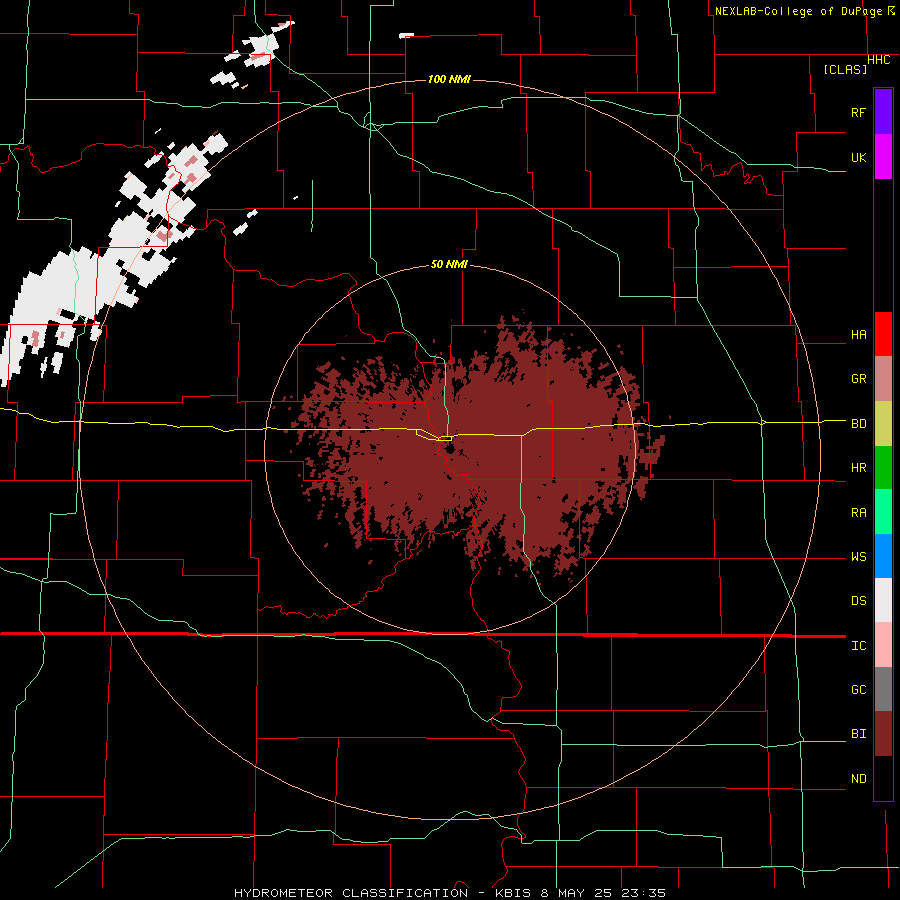Image resolution: width=900 pixels, height=900 pixels.
Task: Click the [CLAS] units label
Action: click(x=845, y=69)
